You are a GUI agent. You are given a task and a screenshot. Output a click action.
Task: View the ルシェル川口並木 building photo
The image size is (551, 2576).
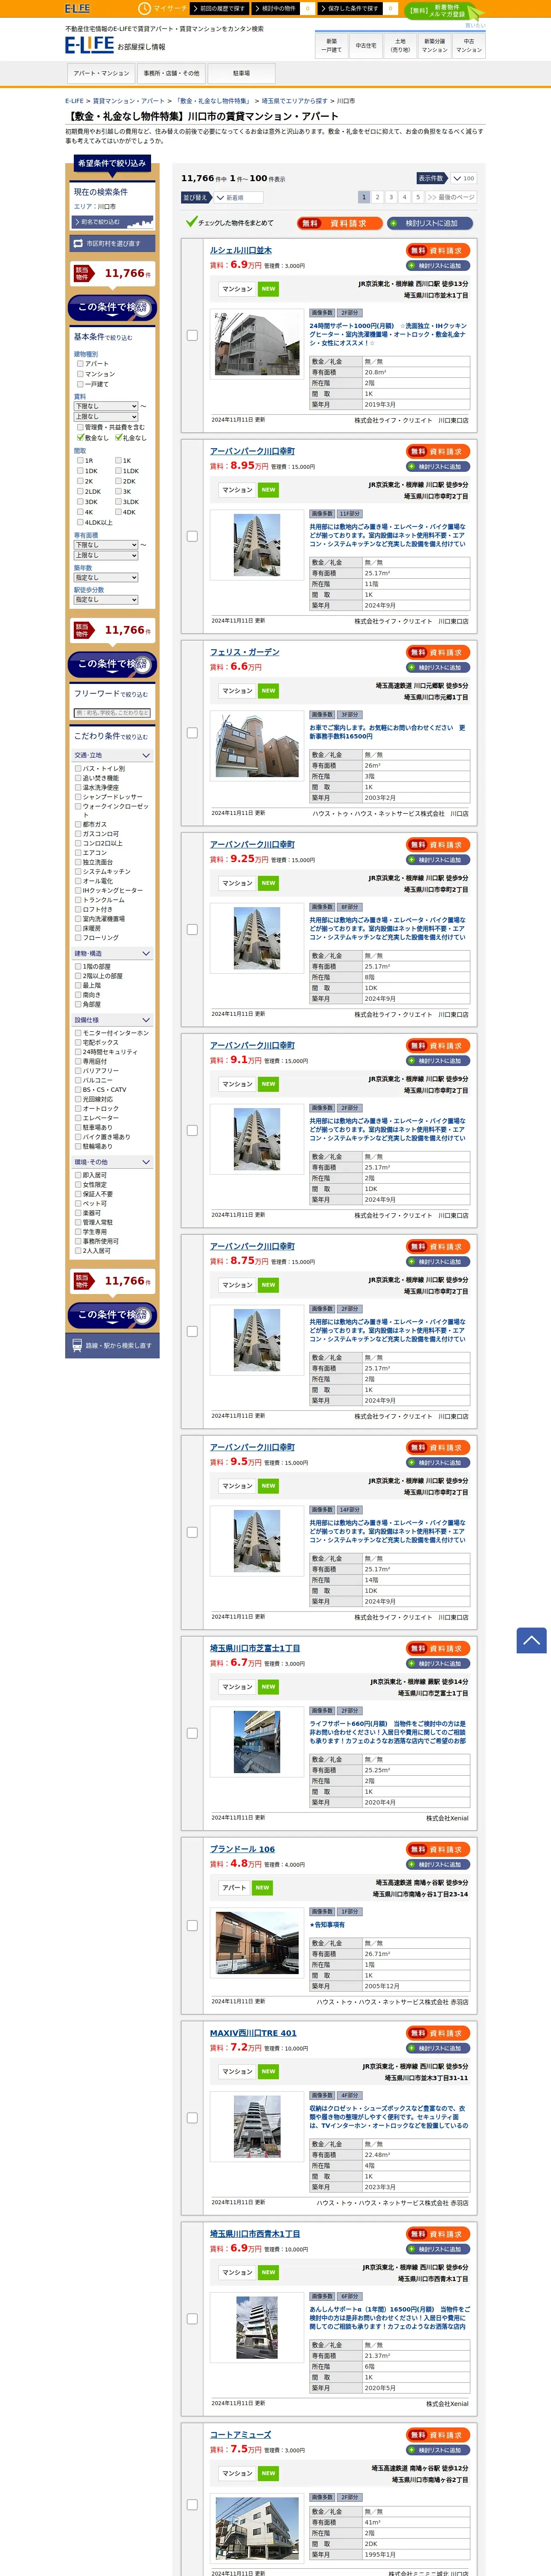click(x=257, y=344)
